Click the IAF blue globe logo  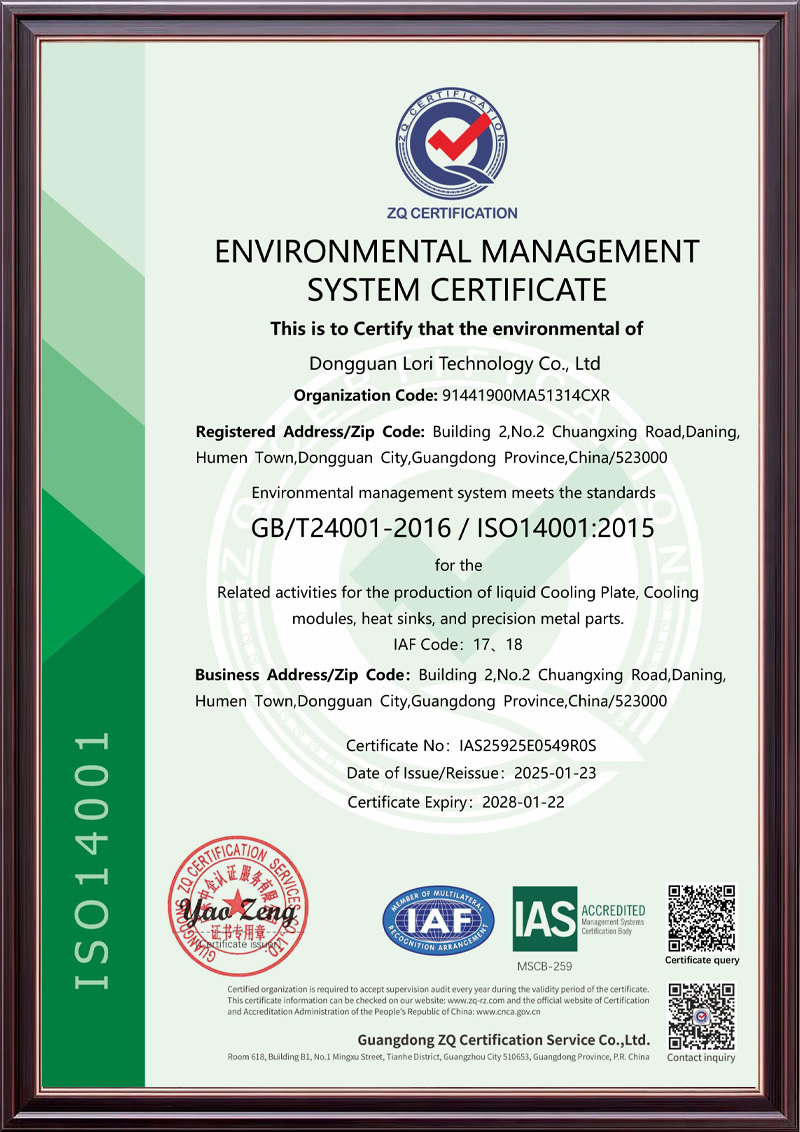pos(438,920)
